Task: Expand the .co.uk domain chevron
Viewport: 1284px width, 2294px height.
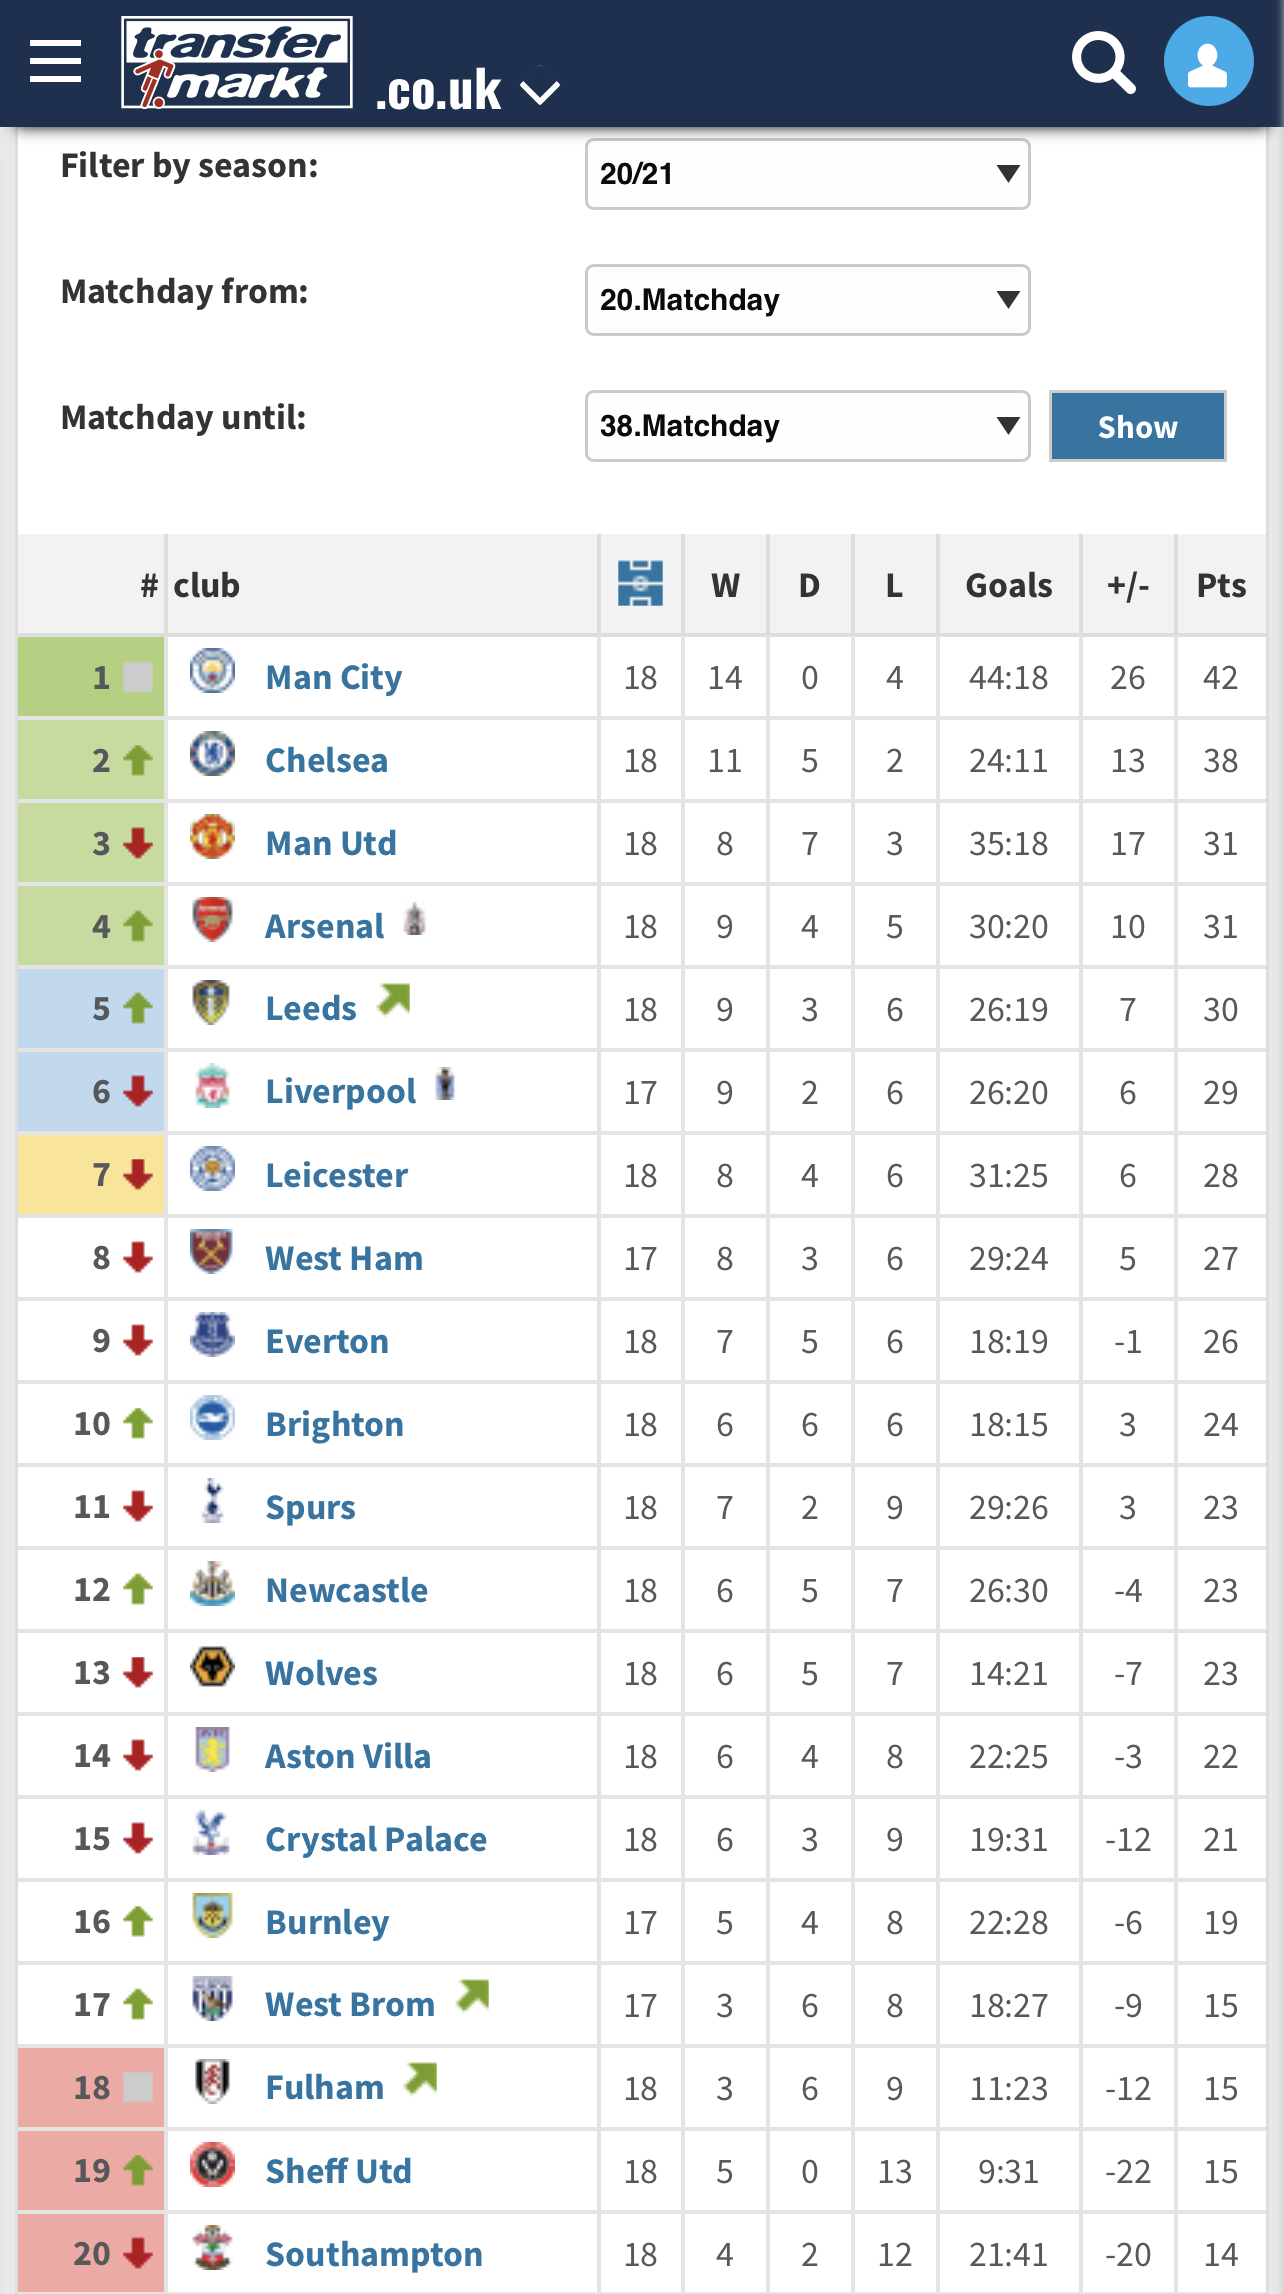Action: click(x=541, y=93)
